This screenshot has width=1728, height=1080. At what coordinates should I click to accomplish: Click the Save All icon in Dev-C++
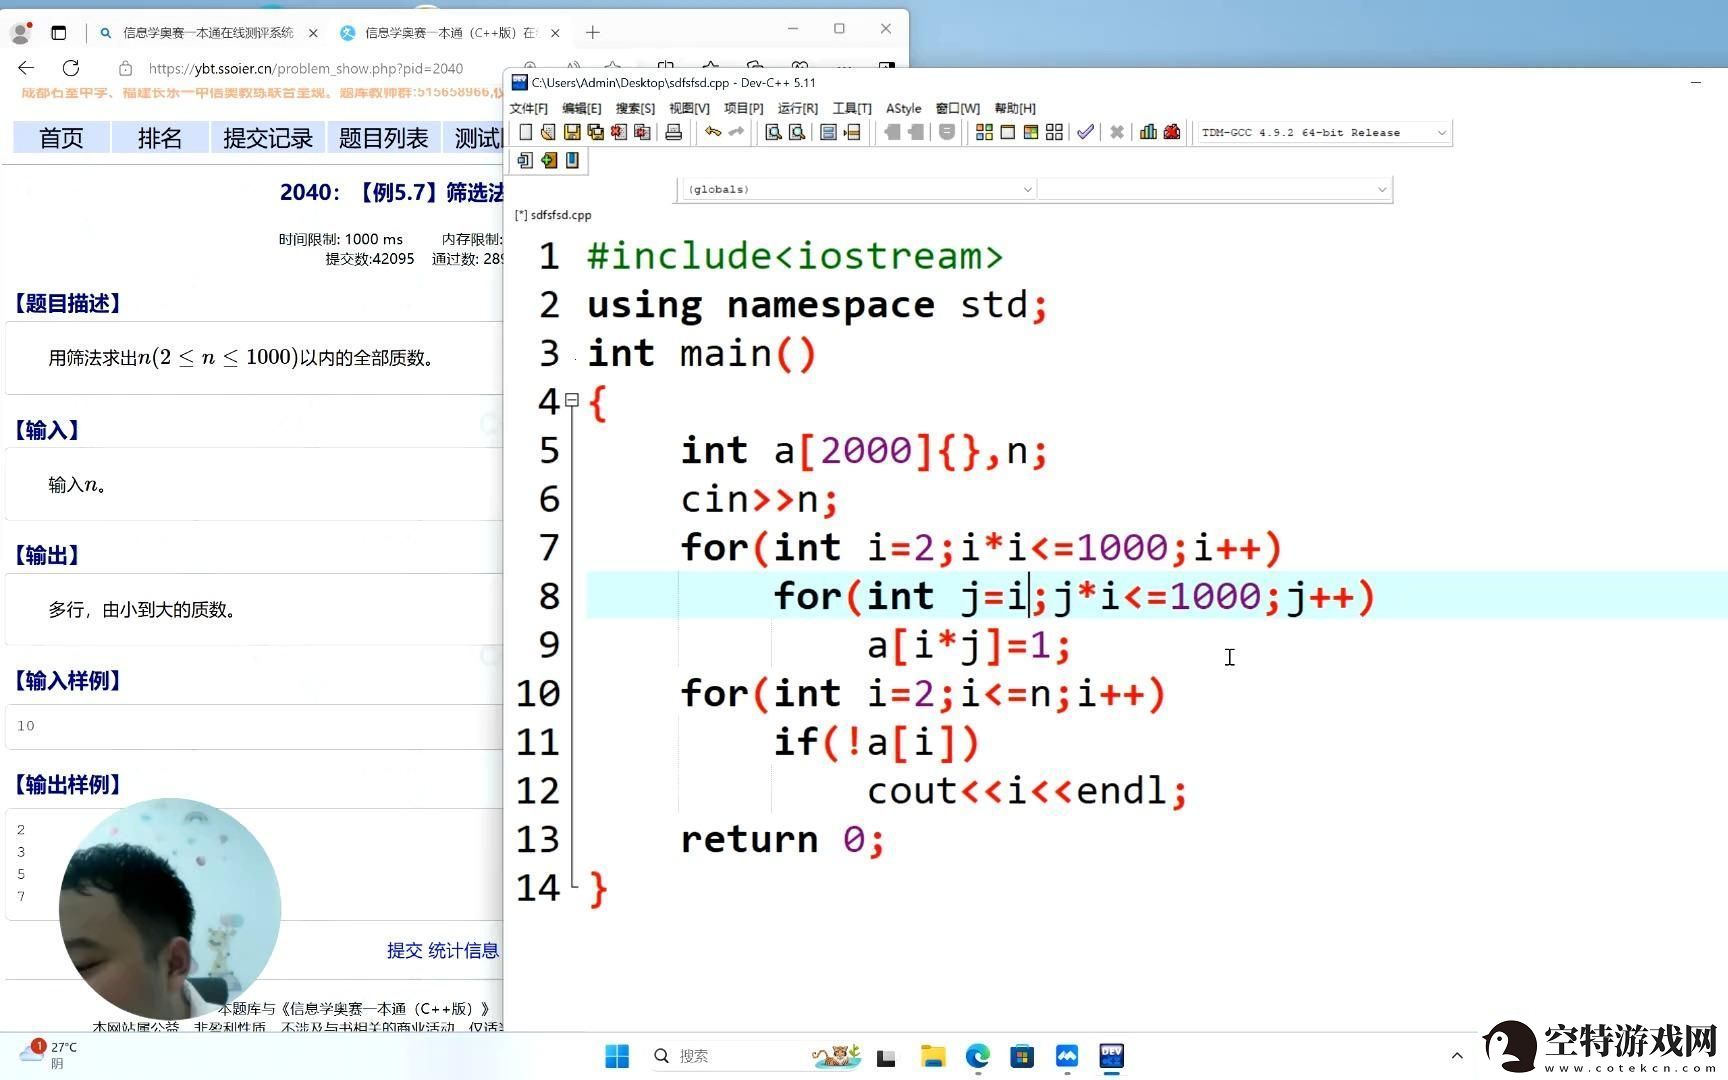coord(596,132)
